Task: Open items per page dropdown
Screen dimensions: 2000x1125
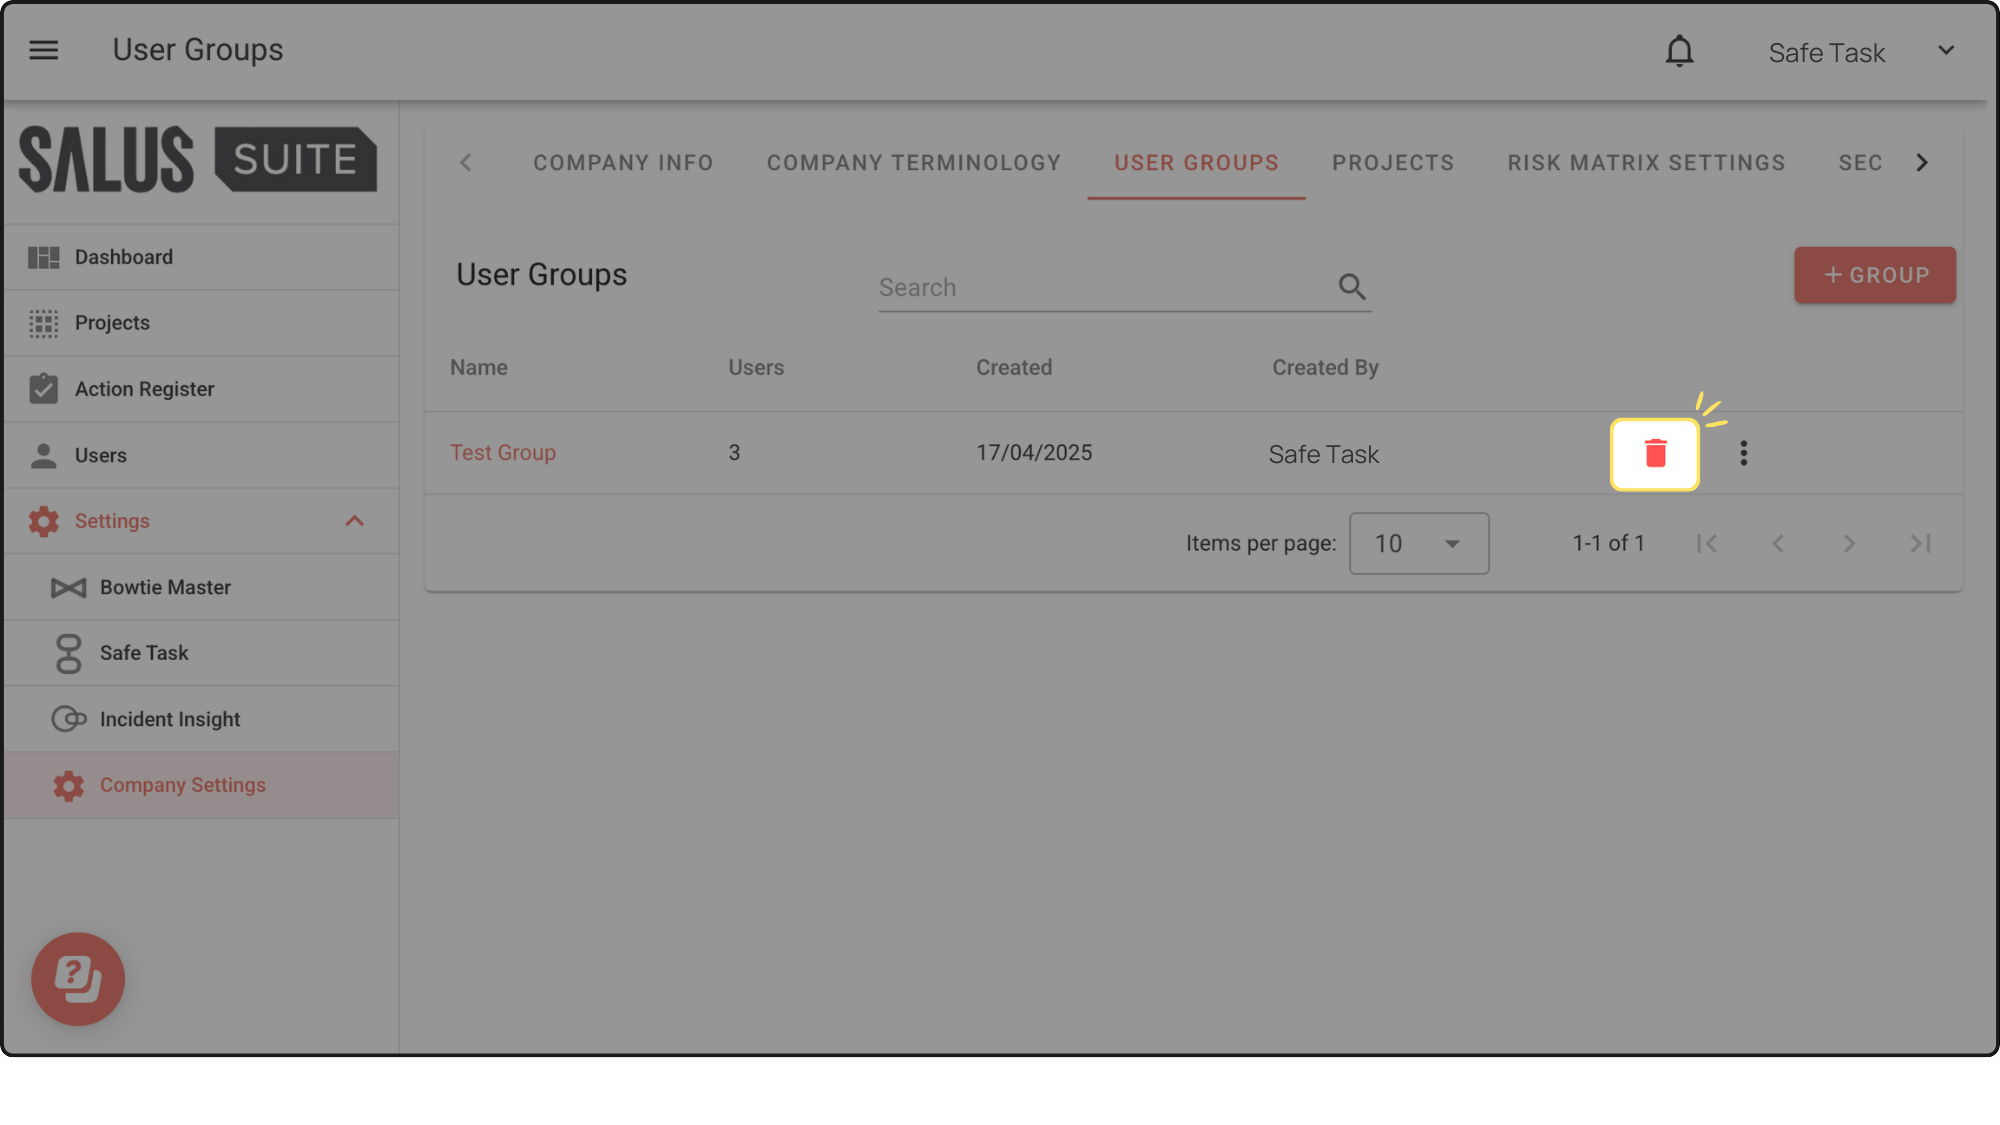Action: tap(1418, 544)
